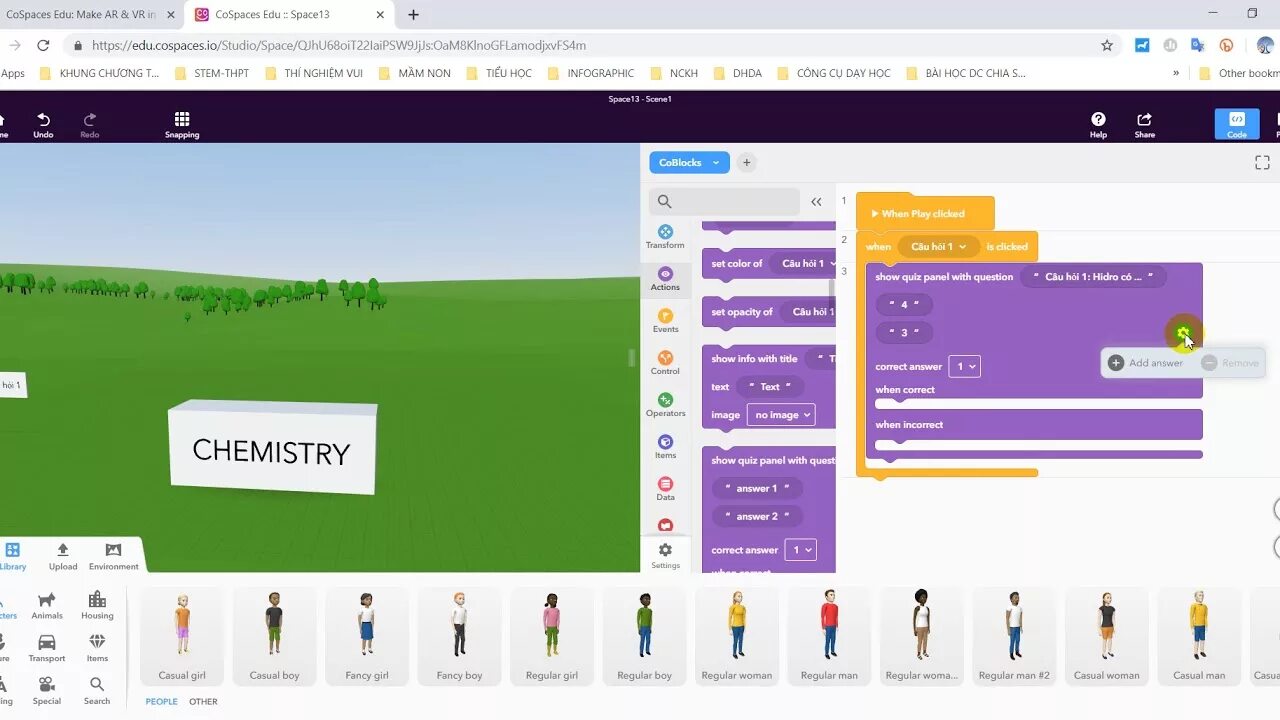Select the Actions block category
The width and height of the screenshot is (1280, 720).
coord(665,279)
